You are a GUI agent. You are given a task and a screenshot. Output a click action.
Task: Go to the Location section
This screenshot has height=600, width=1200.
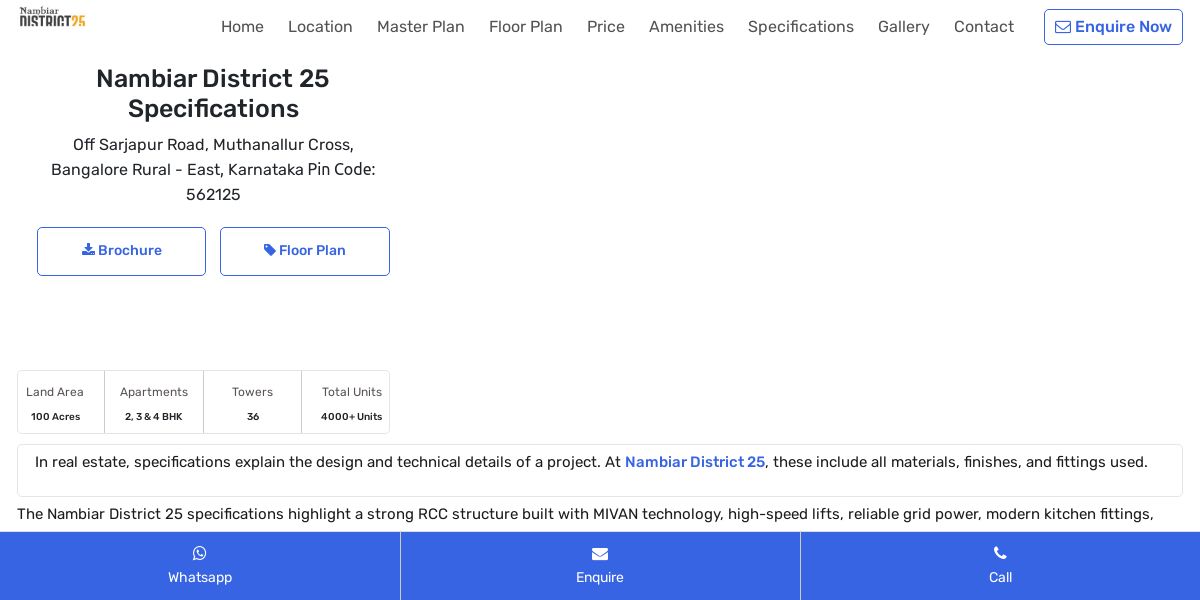click(x=320, y=27)
